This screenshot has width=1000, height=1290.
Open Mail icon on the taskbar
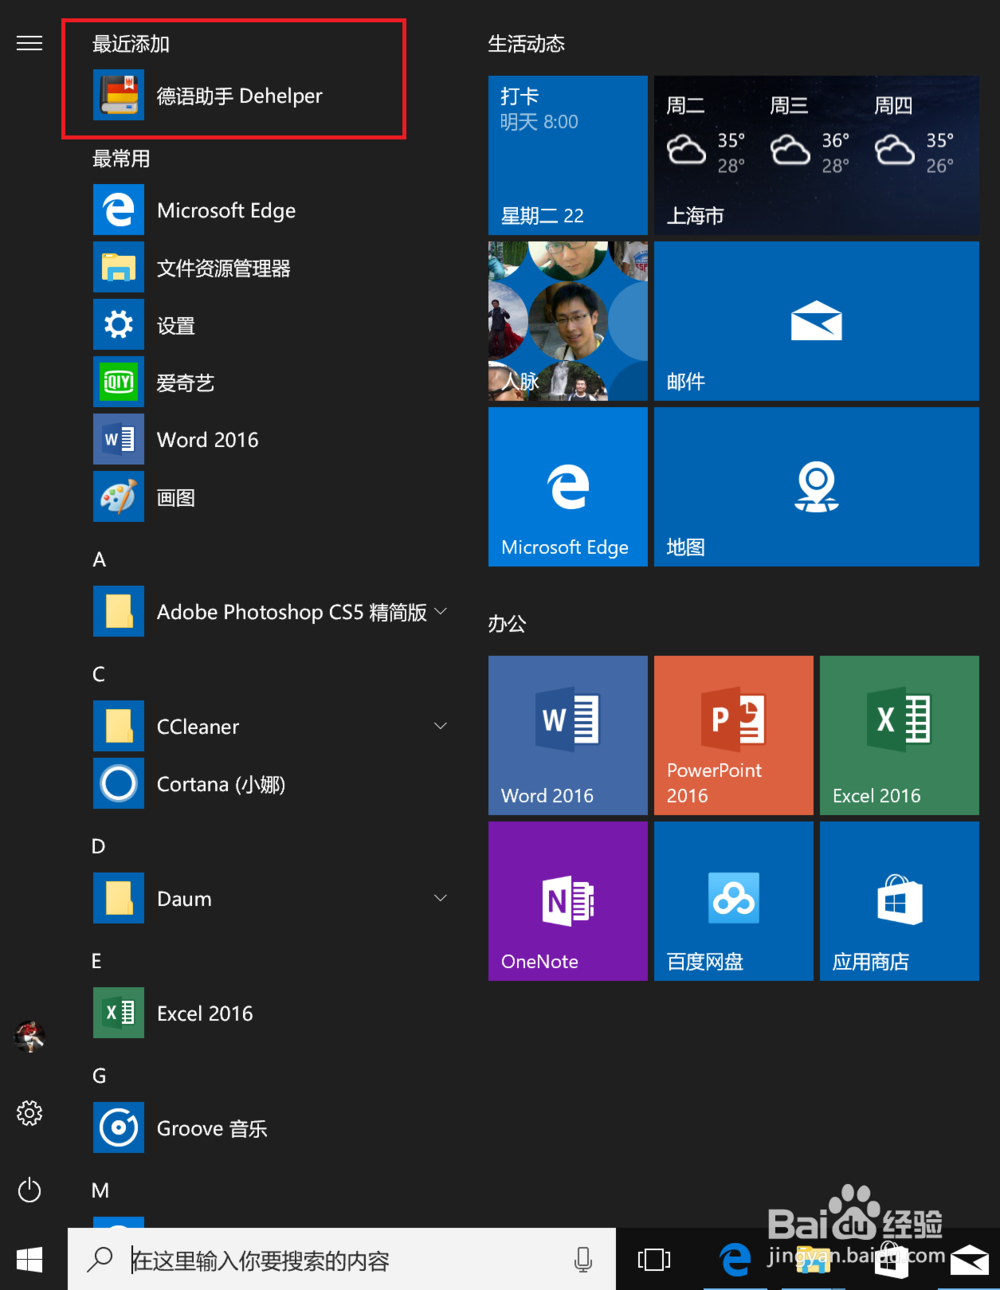pyautogui.click(x=969, y=1260)
